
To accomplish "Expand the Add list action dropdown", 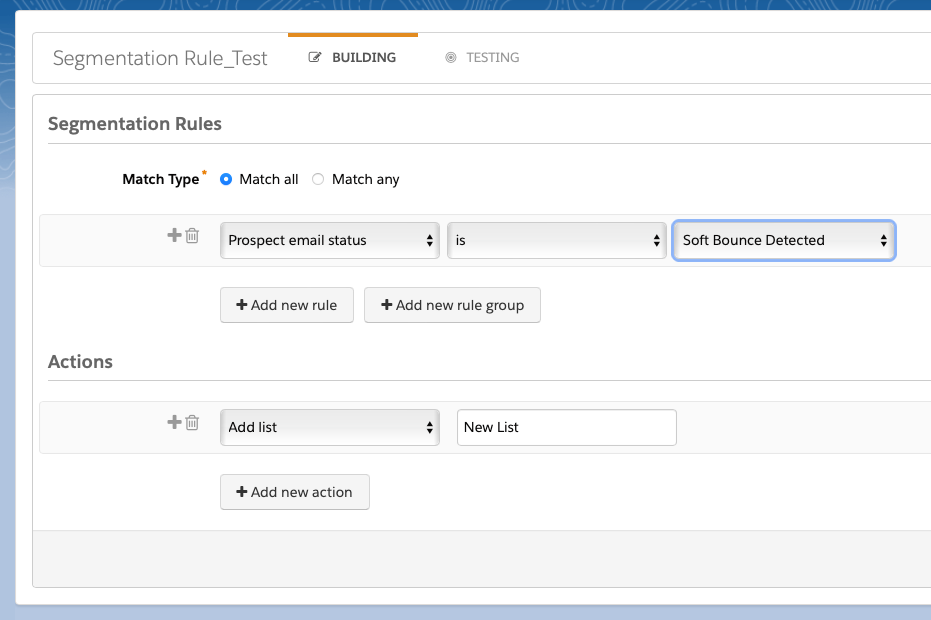I will click(x=329, y=427).
